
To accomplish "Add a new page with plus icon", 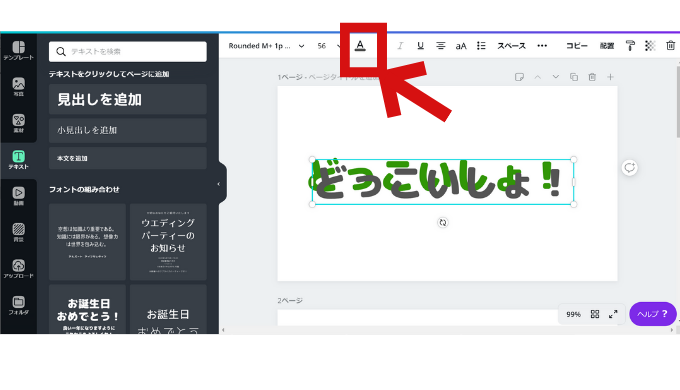I will tap(610, 77).
